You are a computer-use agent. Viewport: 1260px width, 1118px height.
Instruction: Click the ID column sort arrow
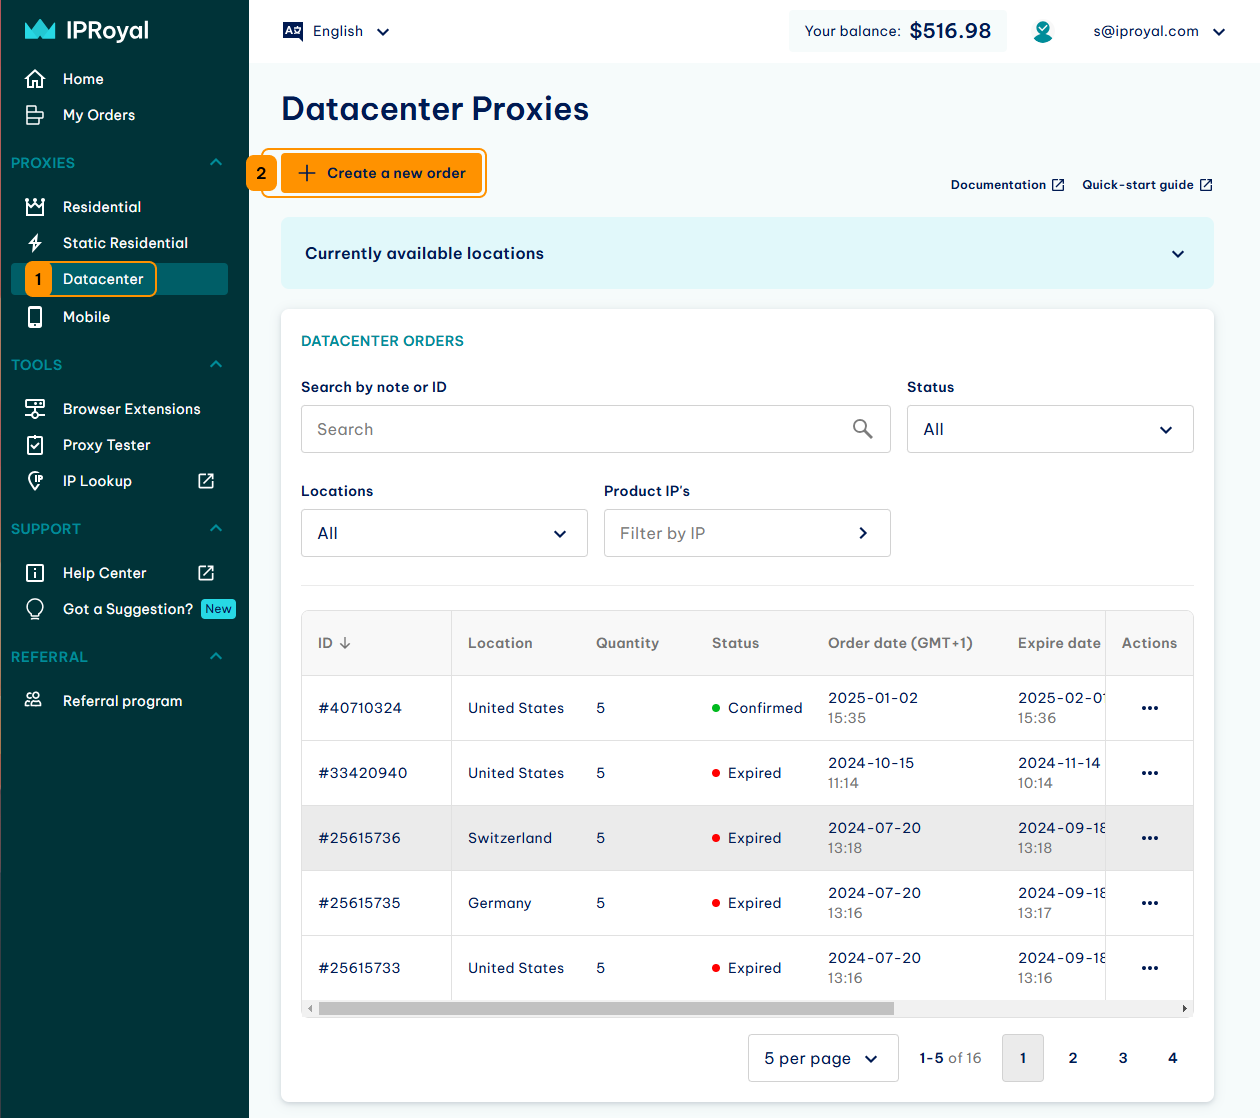pos(345,643)
